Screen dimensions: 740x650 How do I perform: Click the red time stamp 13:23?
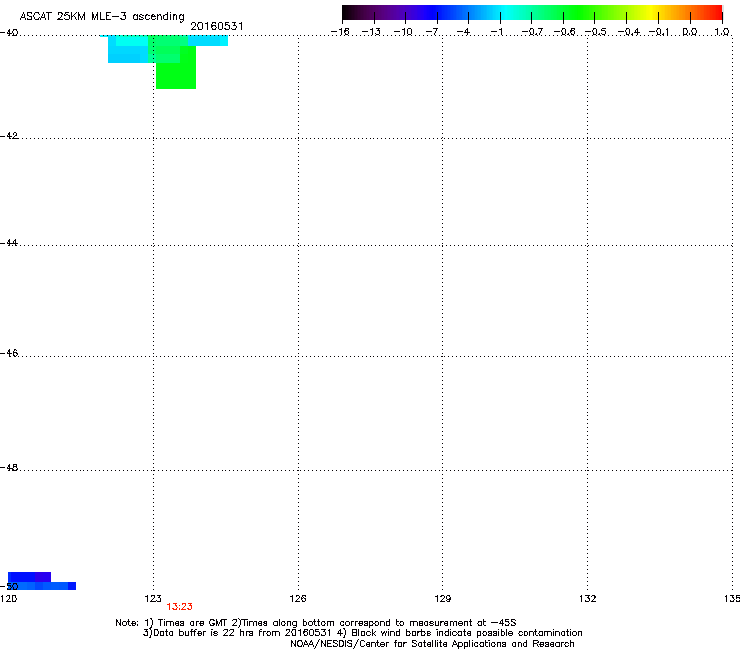pyautogui.click(x=179, y=607)
